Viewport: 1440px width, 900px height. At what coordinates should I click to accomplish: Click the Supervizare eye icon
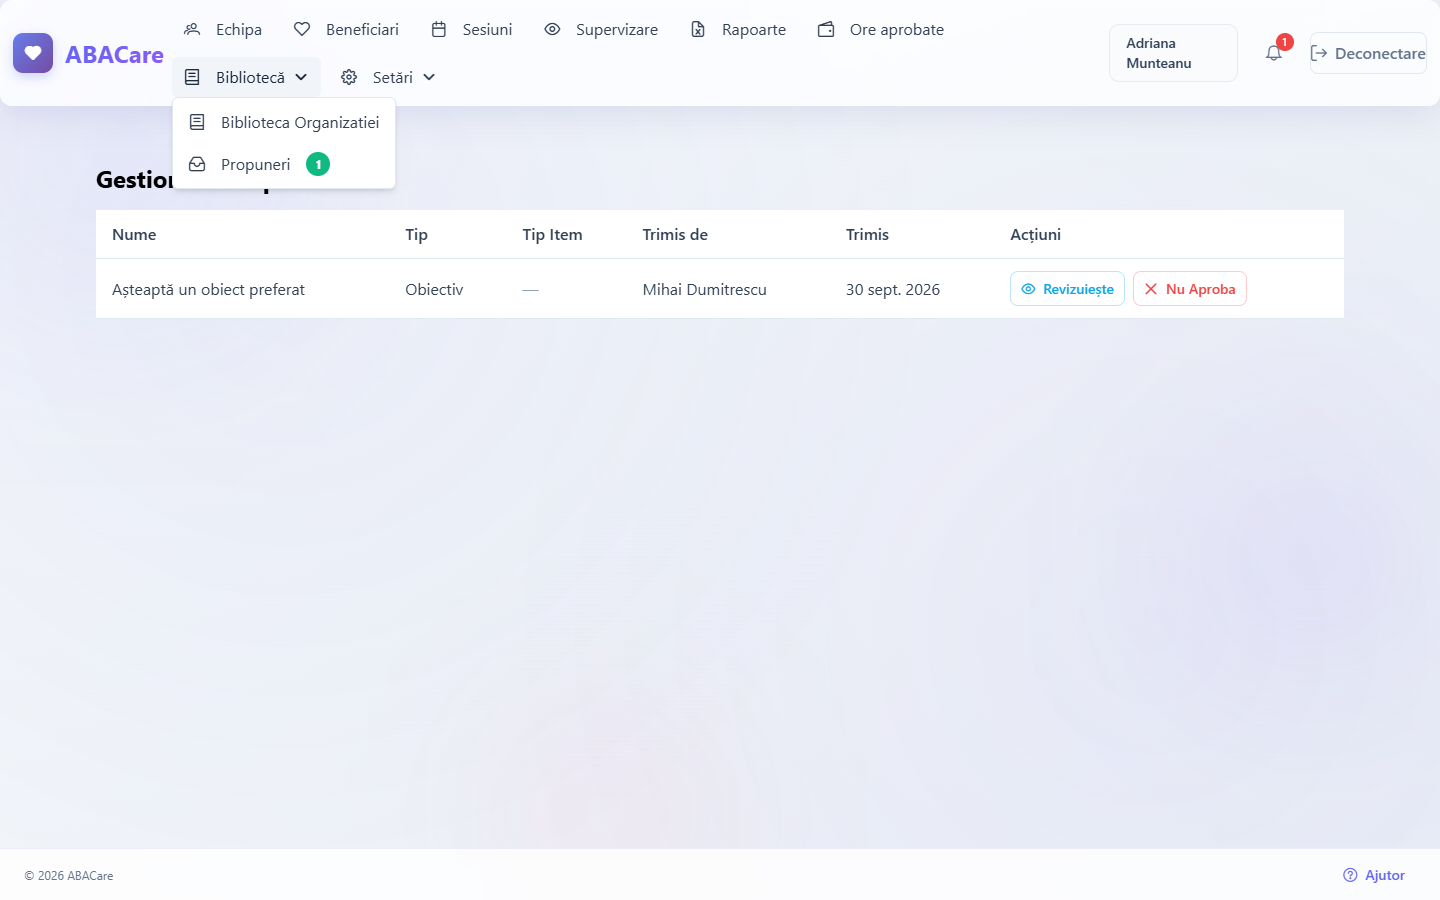[x=552, y=29]
